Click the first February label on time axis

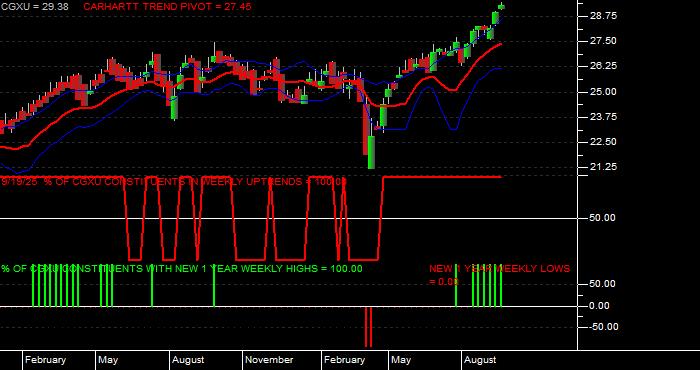click(45, 360)
